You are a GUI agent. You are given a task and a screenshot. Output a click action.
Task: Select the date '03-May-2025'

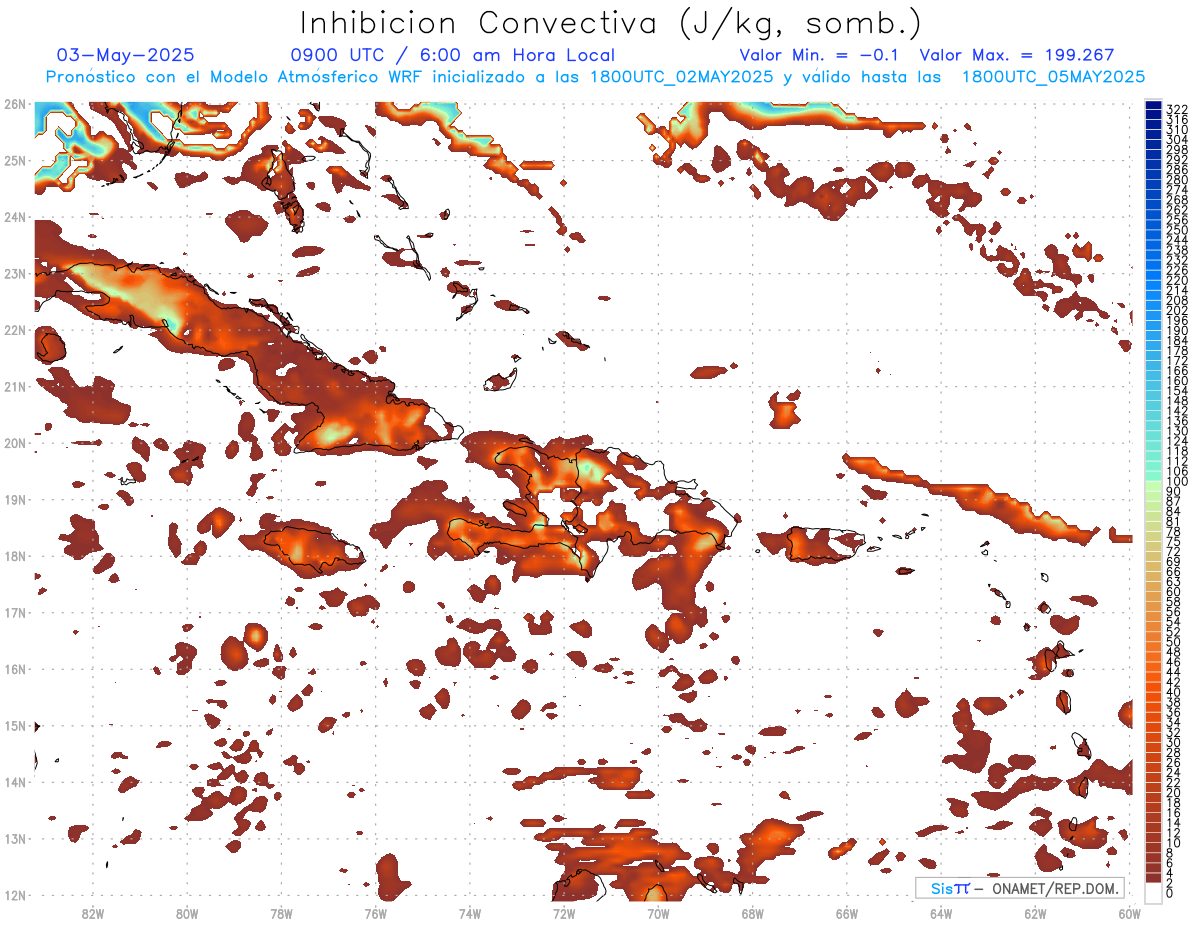pyautogui.click(x=126, y=55)
